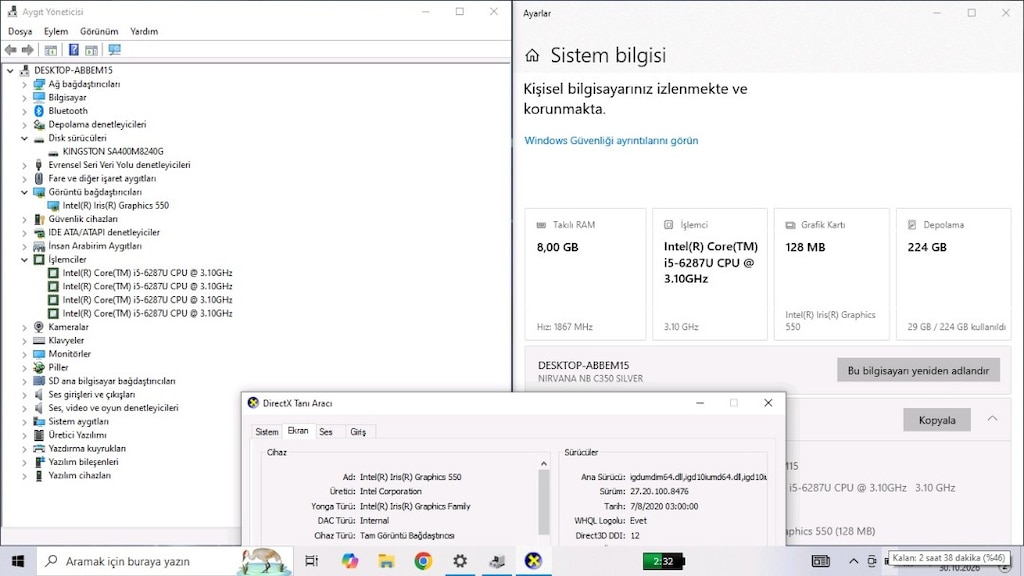Expand the Bilgisayar node
The height and width of the screenshot is (576, 1024).
click(x=24, y=98)
